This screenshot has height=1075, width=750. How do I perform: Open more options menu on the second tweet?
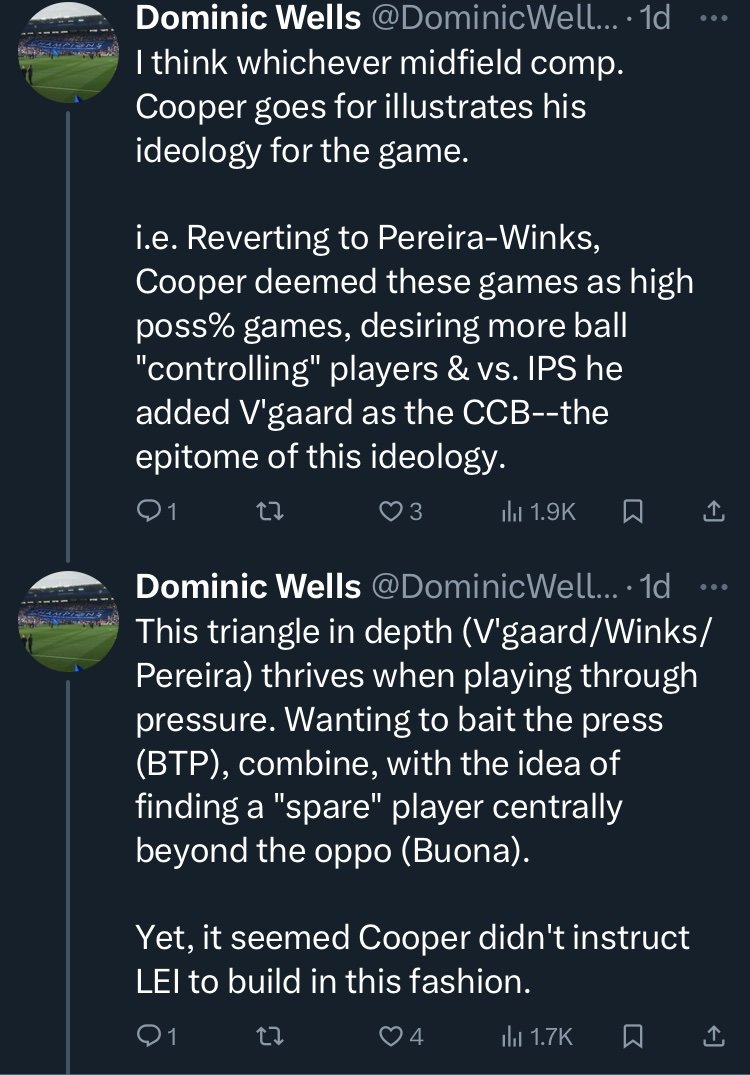point(714,587)
